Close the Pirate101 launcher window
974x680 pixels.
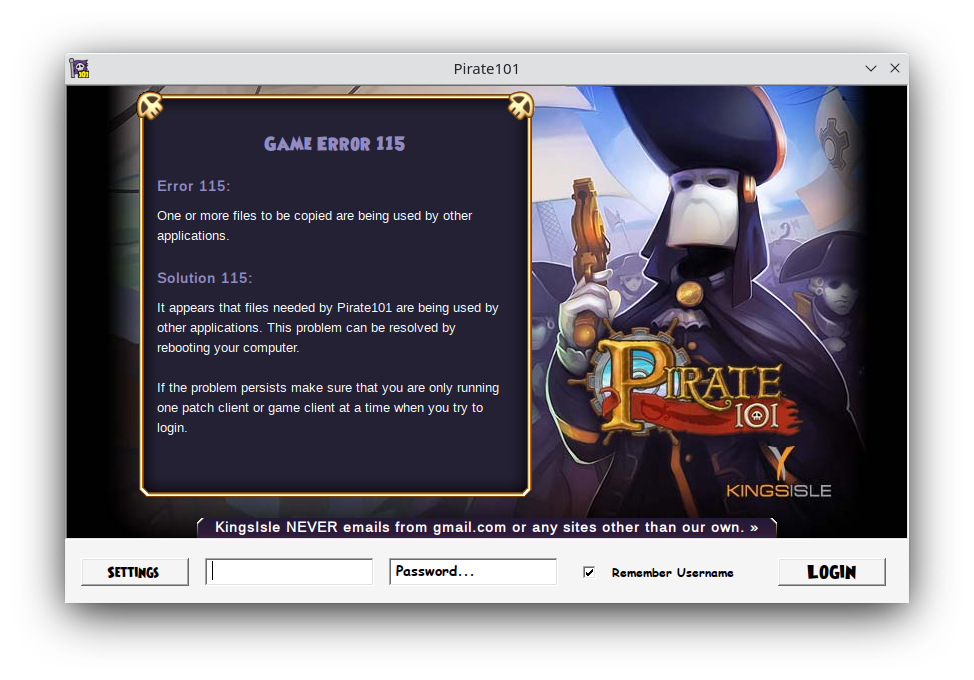coord(895,69)
